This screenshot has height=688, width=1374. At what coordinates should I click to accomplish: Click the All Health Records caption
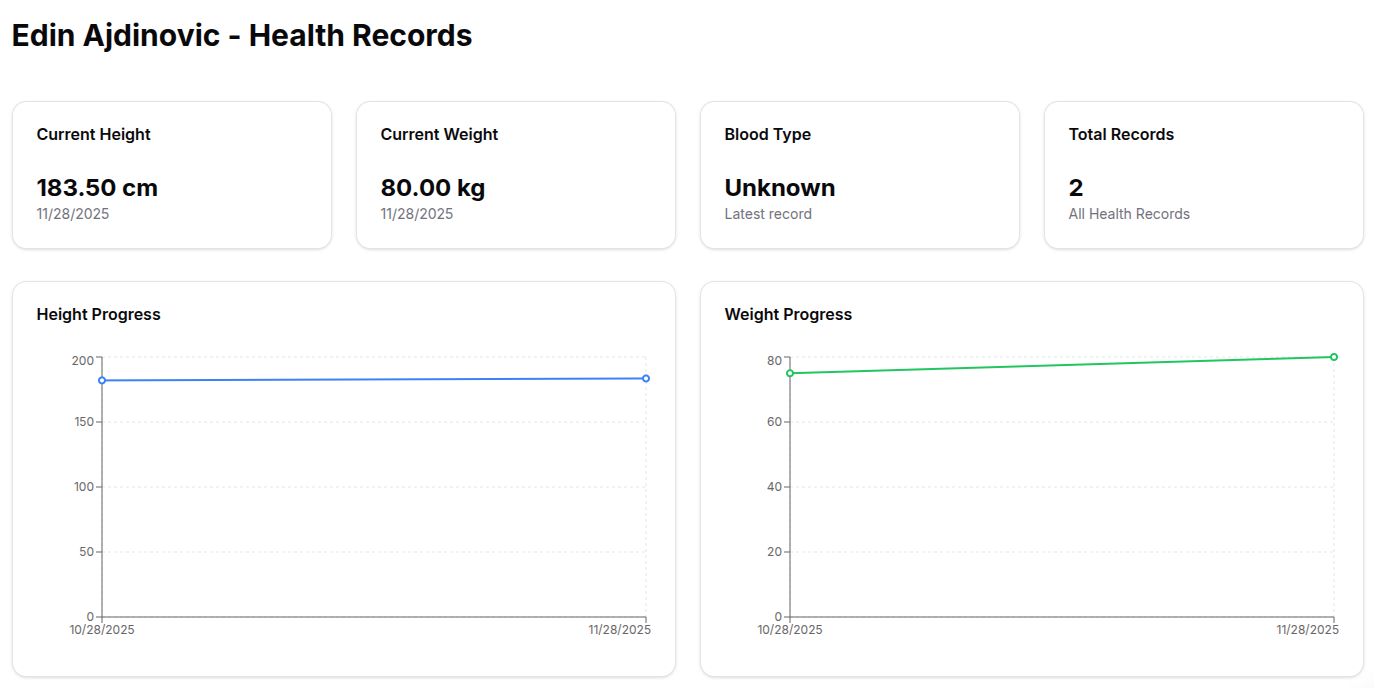[x=1129, y=214]
